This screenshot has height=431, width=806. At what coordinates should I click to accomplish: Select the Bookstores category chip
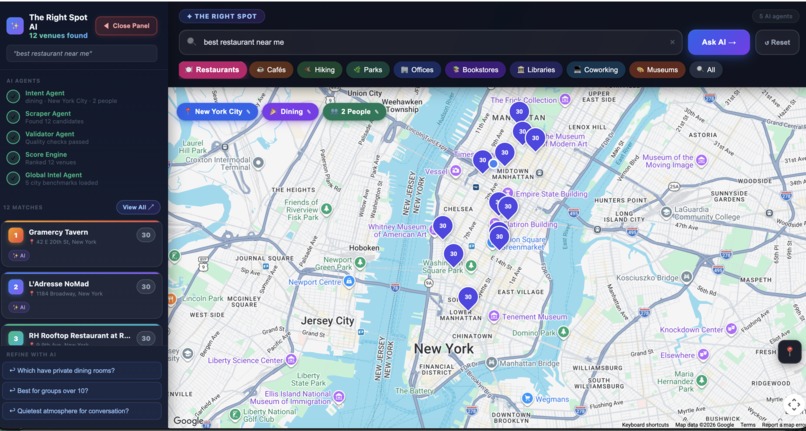475,70
